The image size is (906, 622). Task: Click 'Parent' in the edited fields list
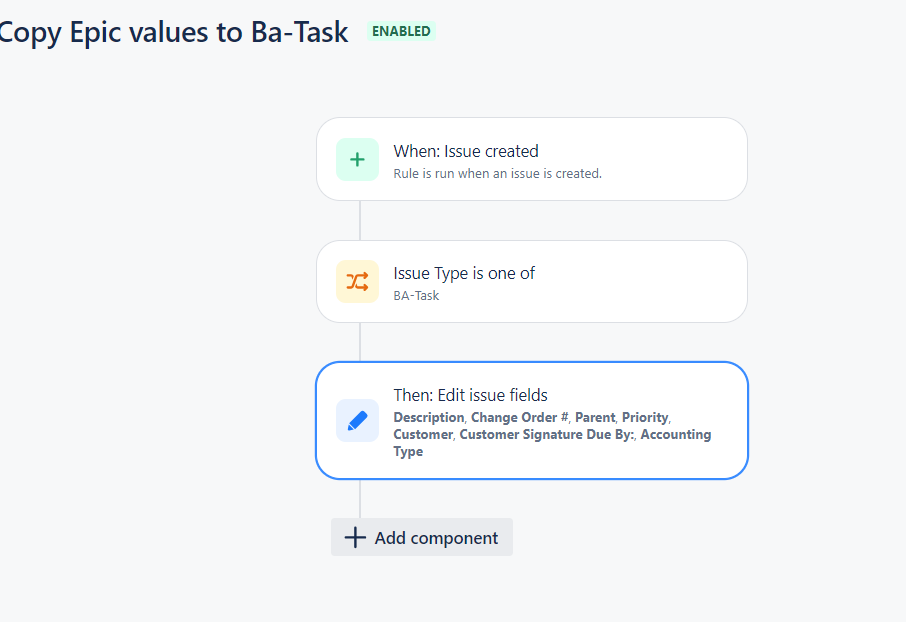click(595, 417)
